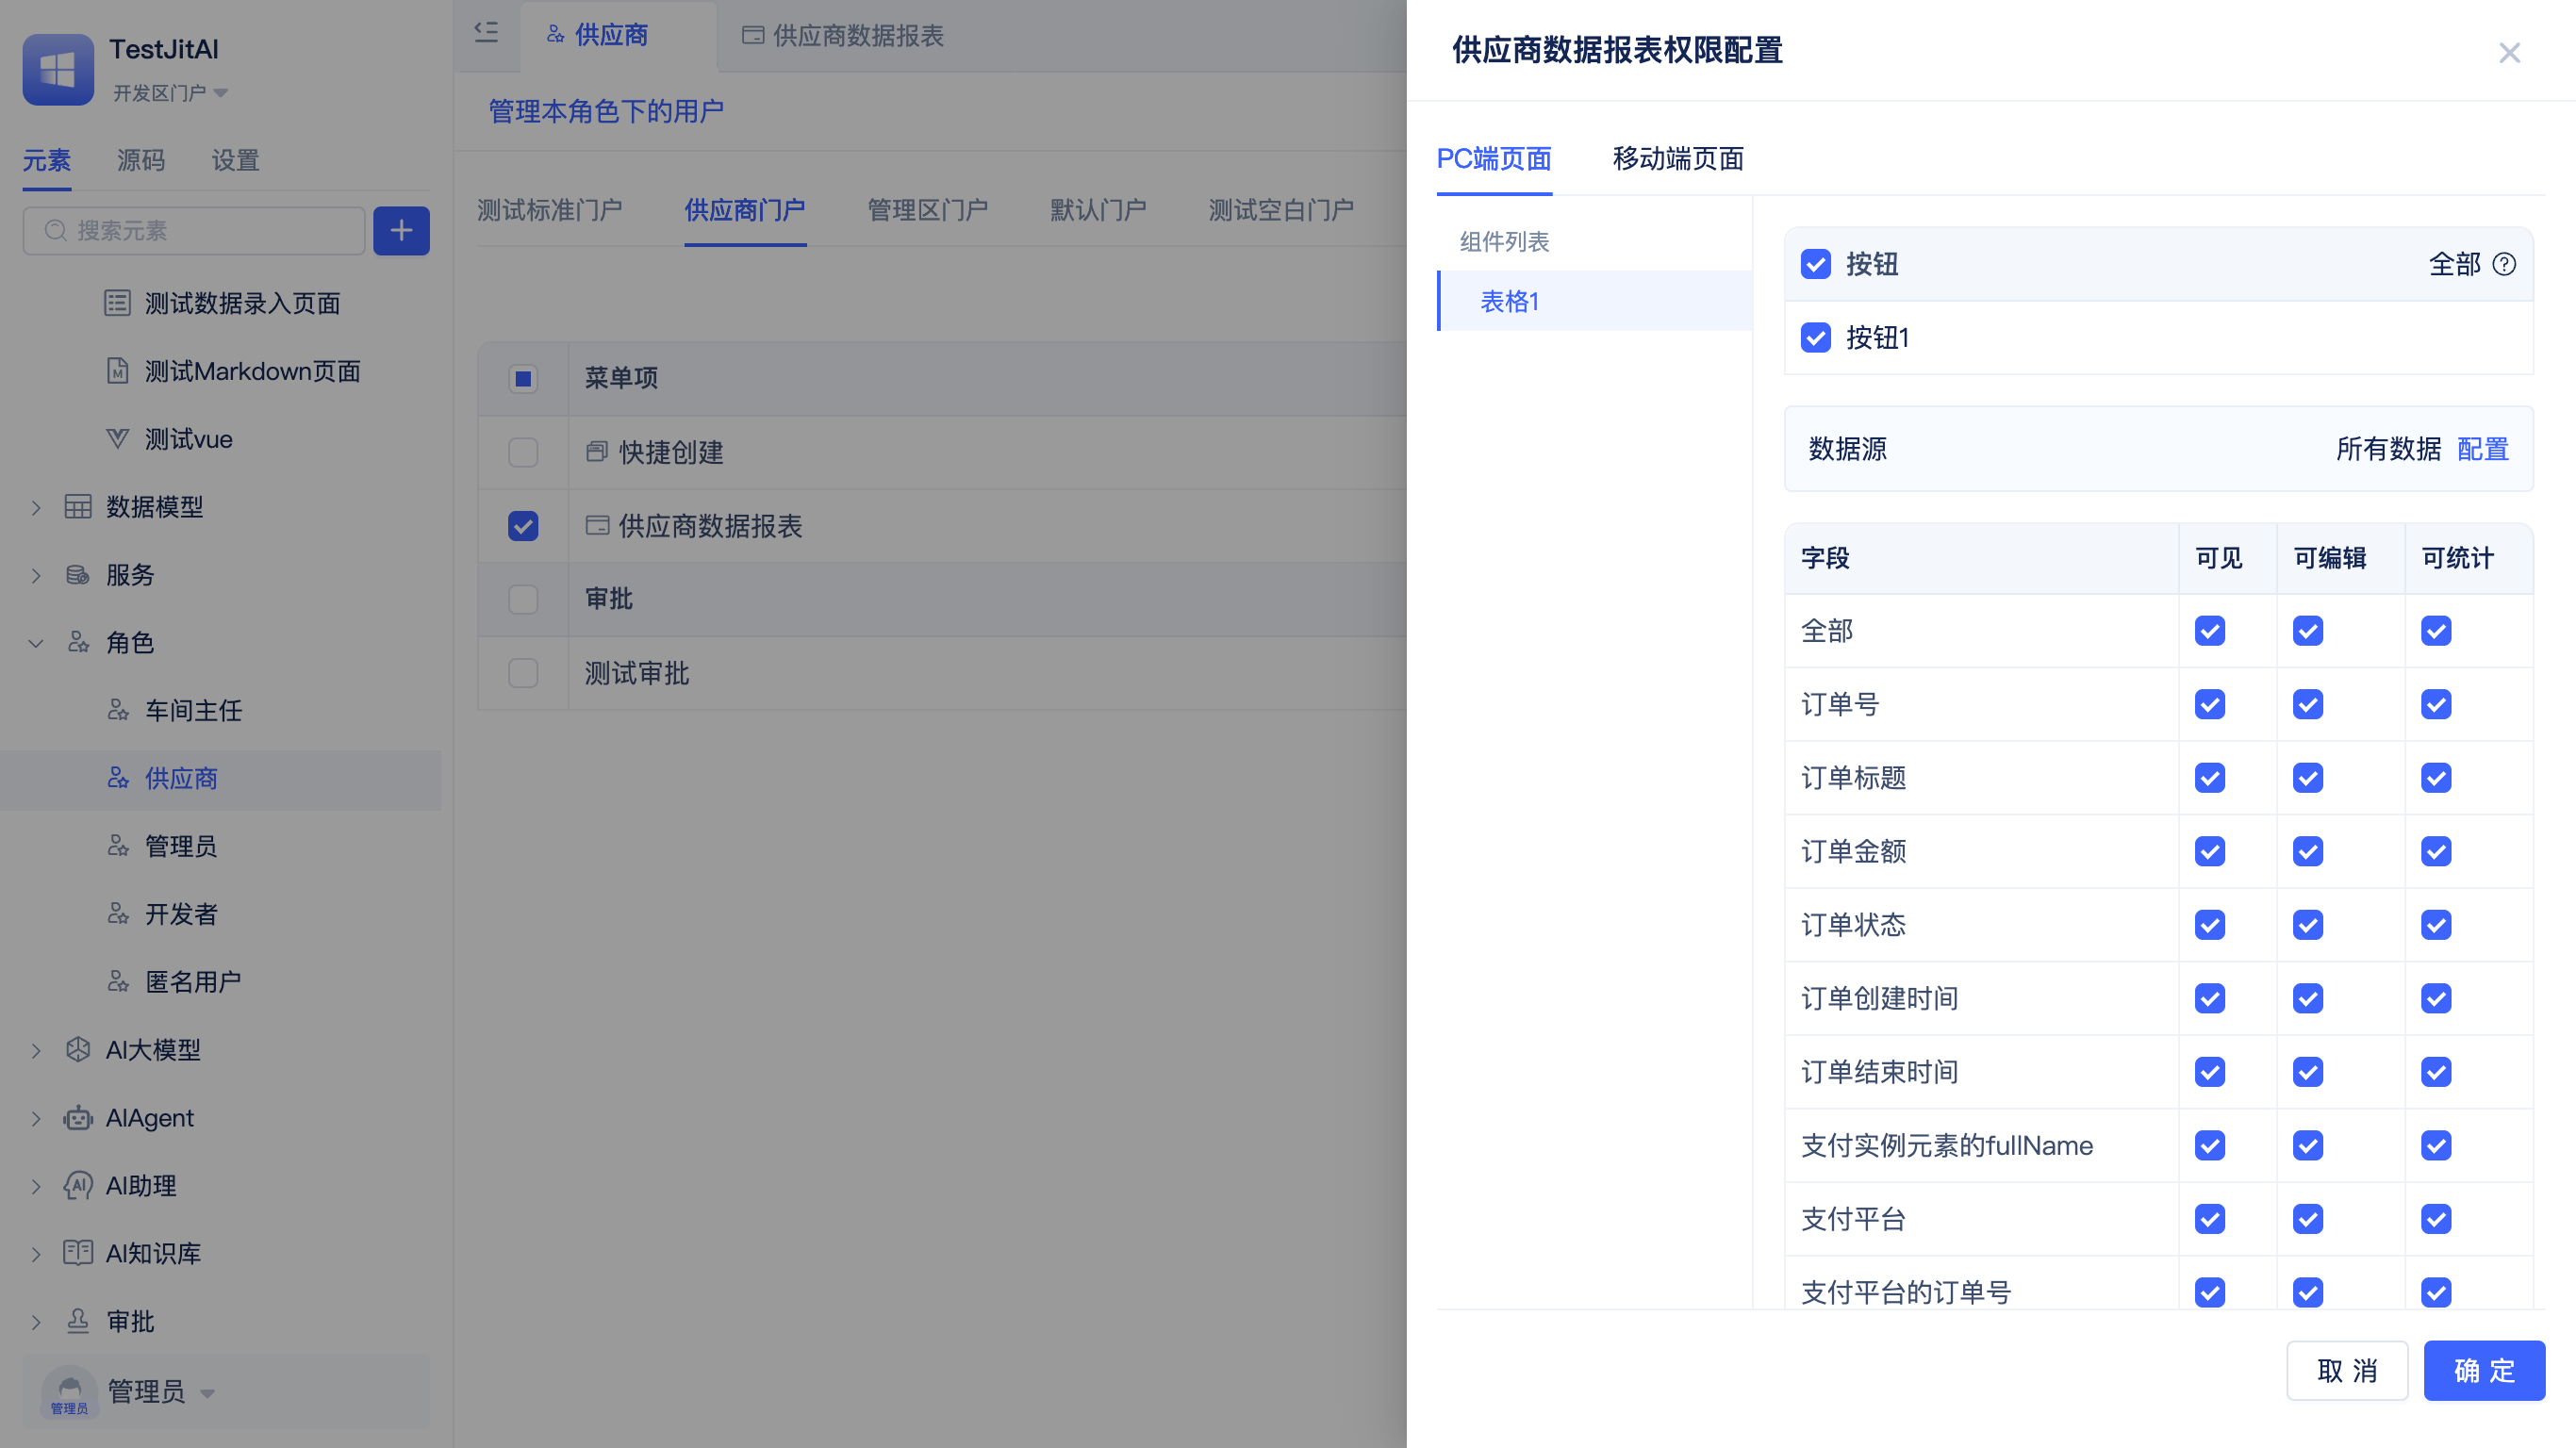Screen dimensions: 2576x1448
Task: Expand the 审批 tree node
Action: pos(36,1322)
